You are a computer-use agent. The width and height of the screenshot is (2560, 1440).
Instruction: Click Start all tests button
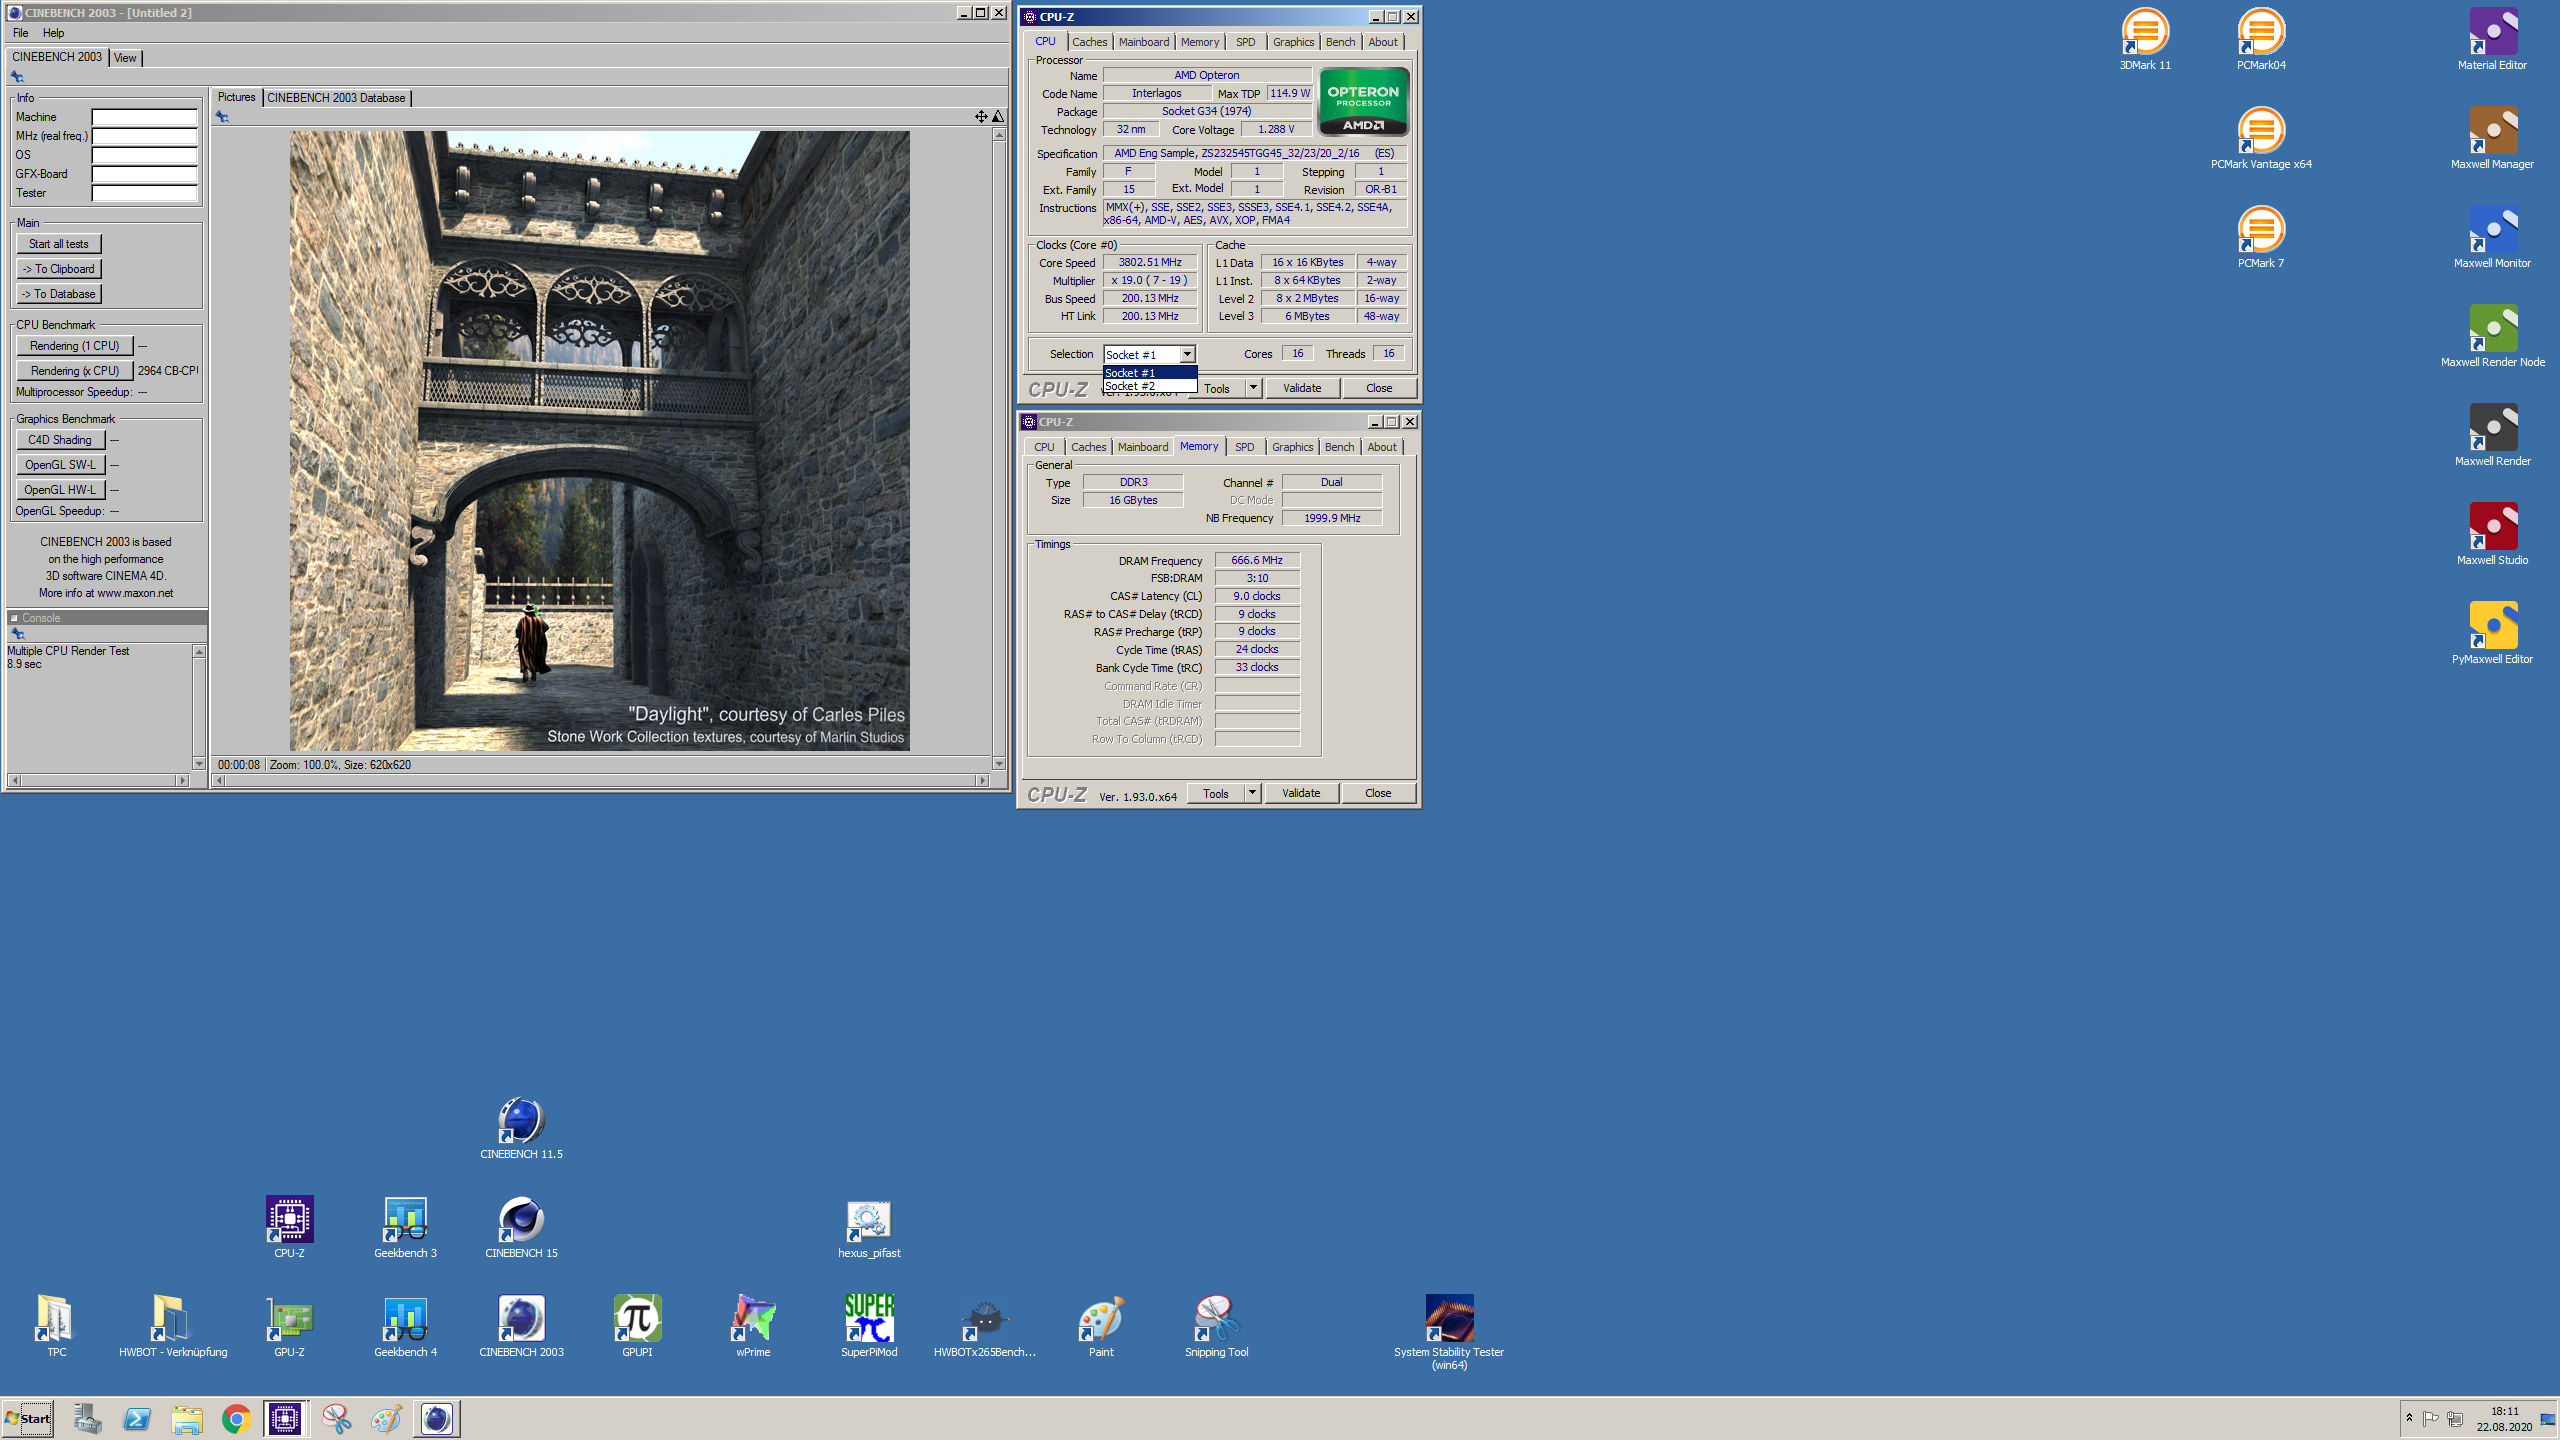59,244
